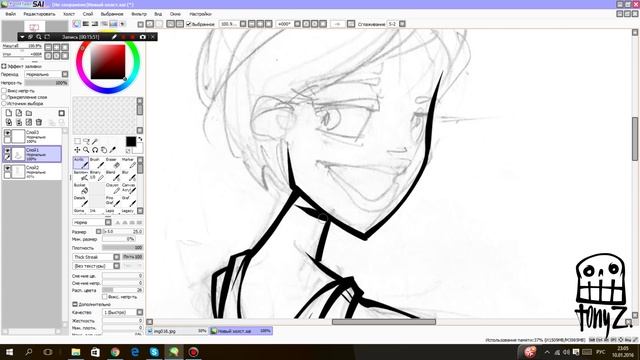Open the rotation angle dropdown in toolbar
Image resolution: width=640 pixels, height=360 pixels.
pyautogui.click(x=298, y=24)
